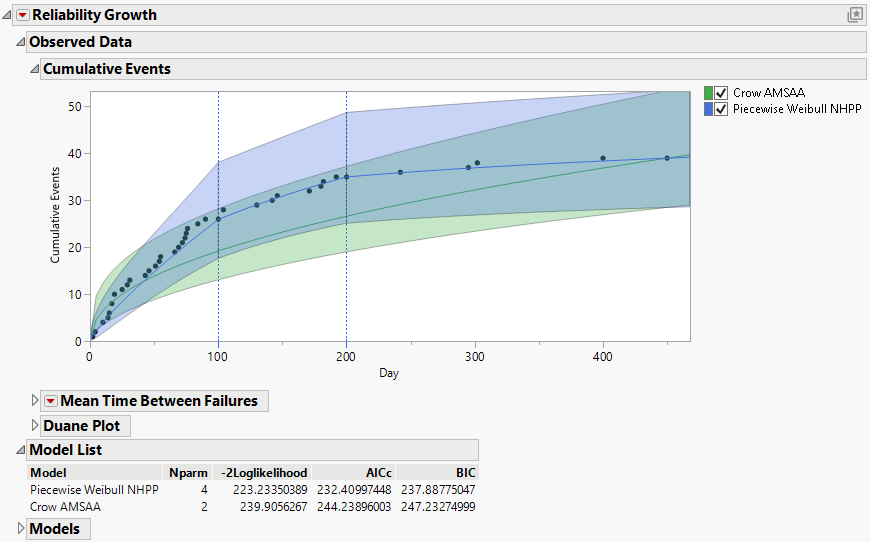Image resolution: width=870 pixels, height=542 pixels.
Task: Click the report options icon at top right
Action: (855, 15)
